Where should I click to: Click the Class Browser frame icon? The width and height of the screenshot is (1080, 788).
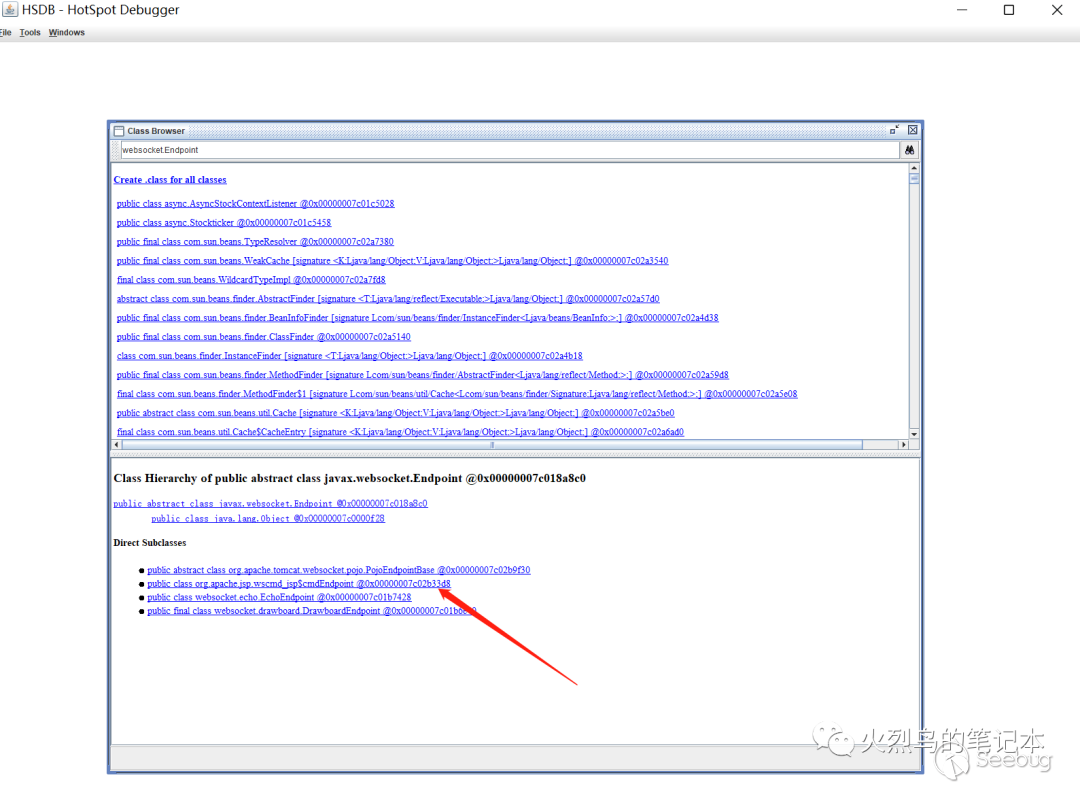119,131
